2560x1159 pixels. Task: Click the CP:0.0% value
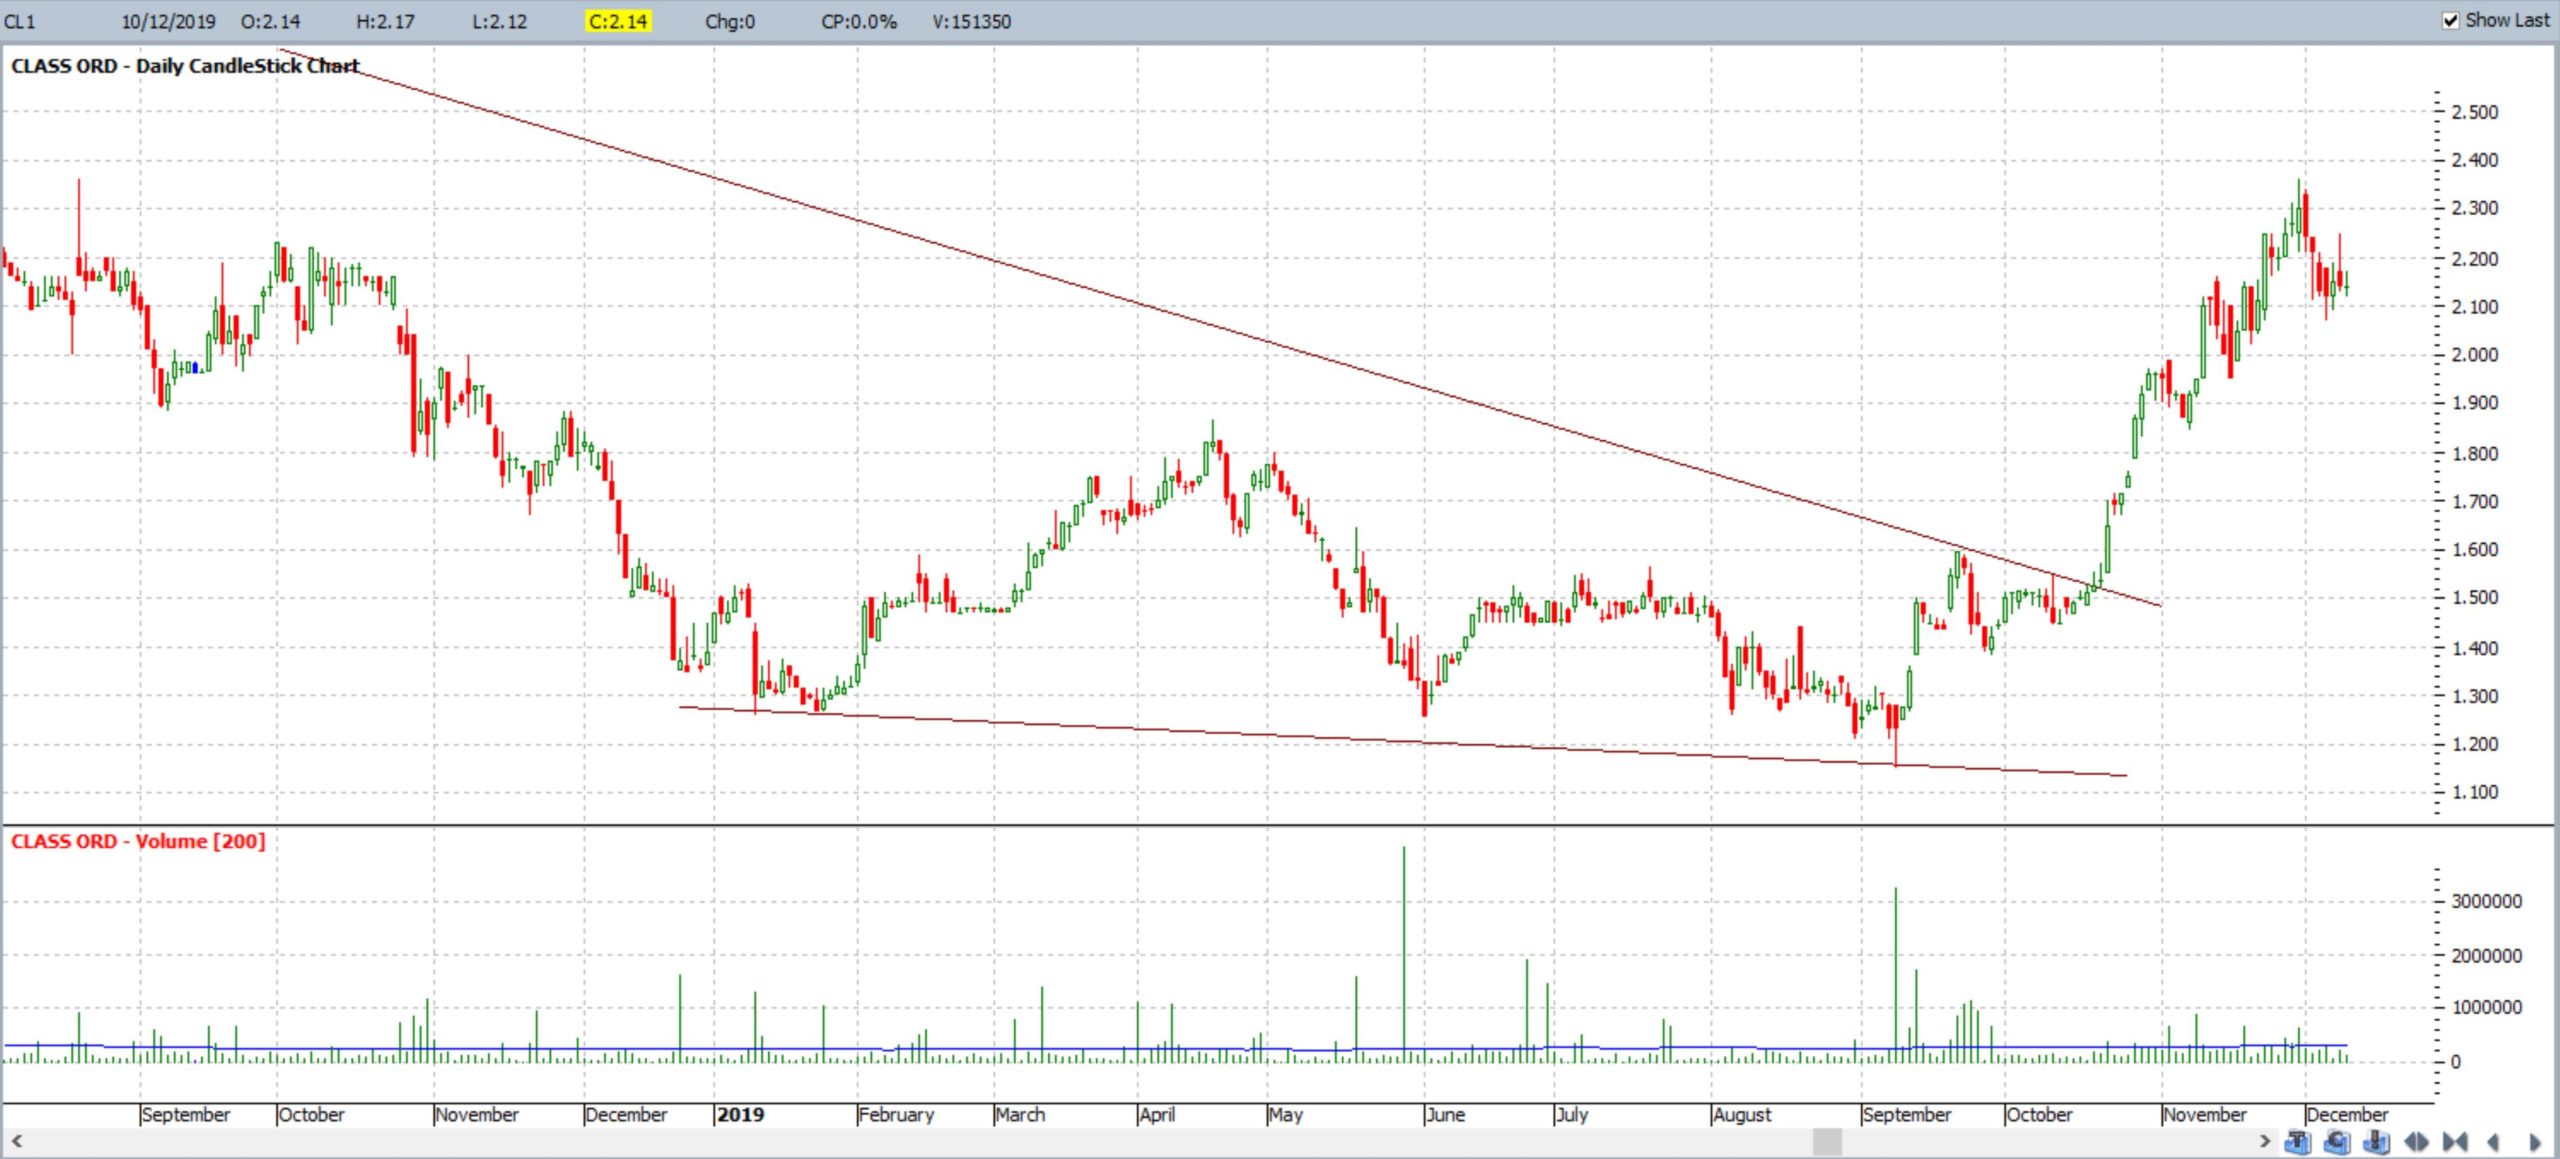click(x=858, y=21)
